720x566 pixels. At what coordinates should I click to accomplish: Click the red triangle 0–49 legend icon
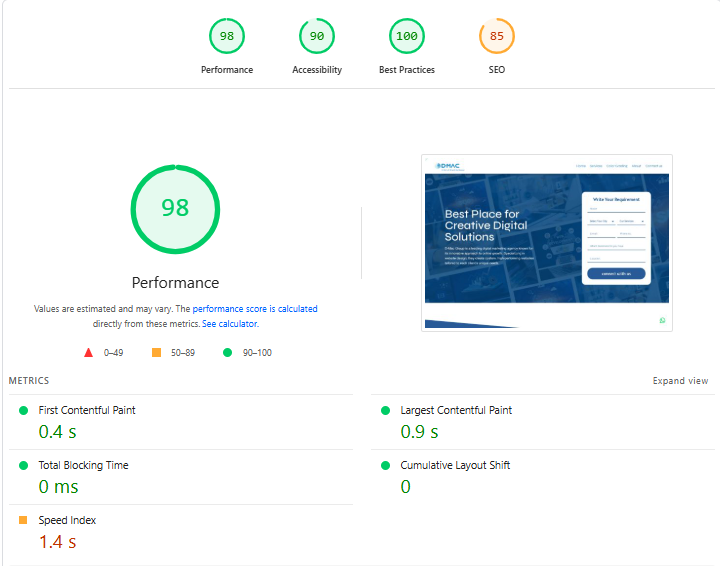[x=88, y=353]
